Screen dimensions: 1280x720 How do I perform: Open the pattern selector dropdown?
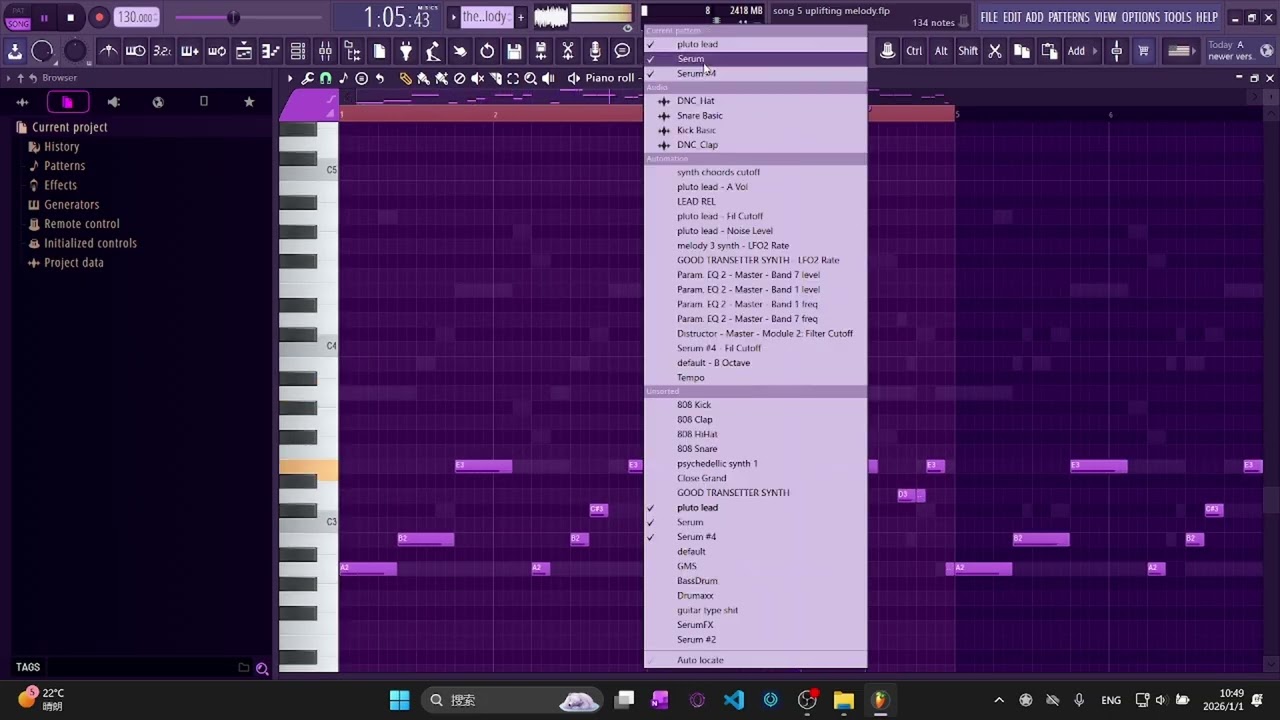coord(486,17)
